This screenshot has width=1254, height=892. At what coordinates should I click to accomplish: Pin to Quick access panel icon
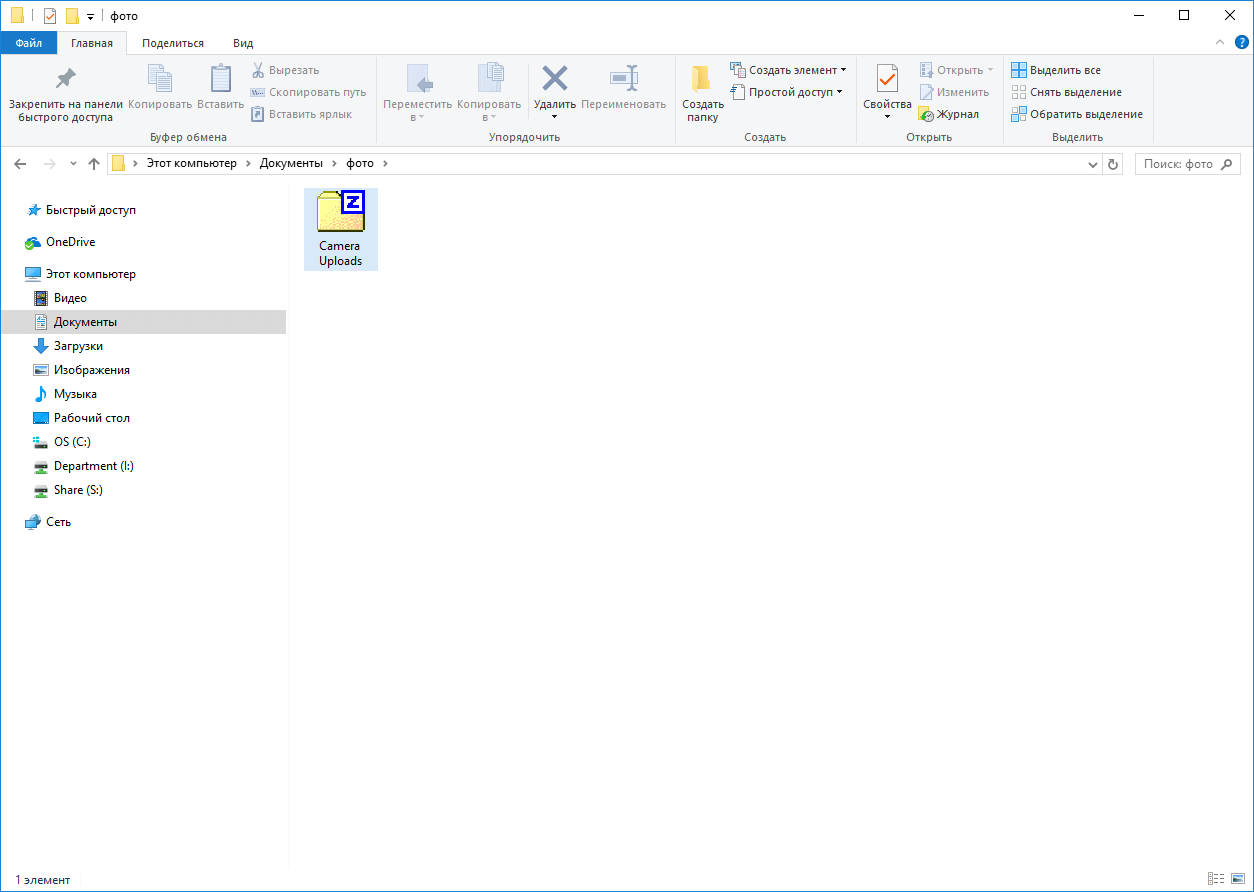(65, 80)
